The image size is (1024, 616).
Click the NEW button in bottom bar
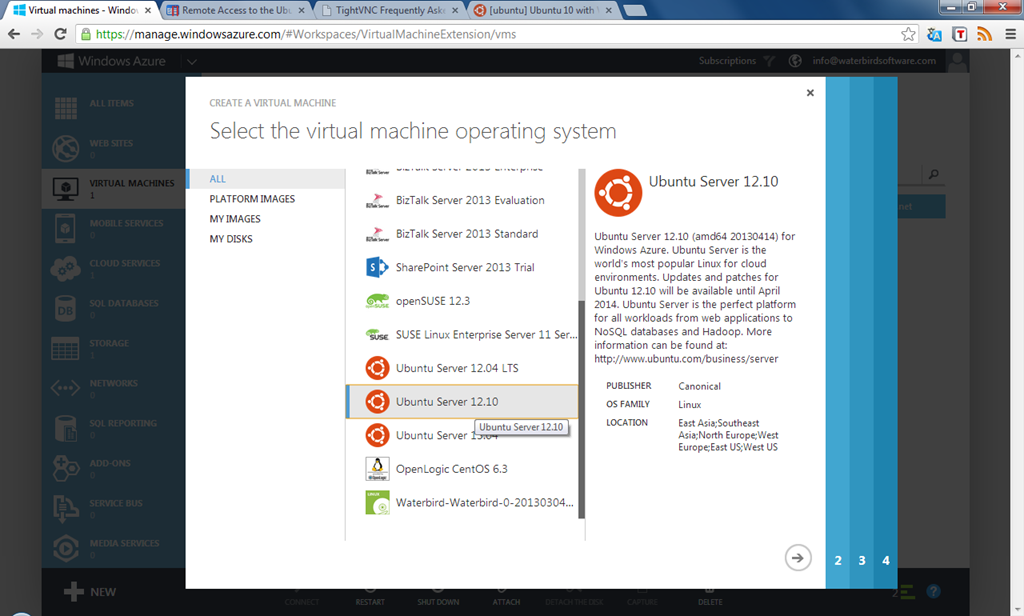(x=90, y=592)
